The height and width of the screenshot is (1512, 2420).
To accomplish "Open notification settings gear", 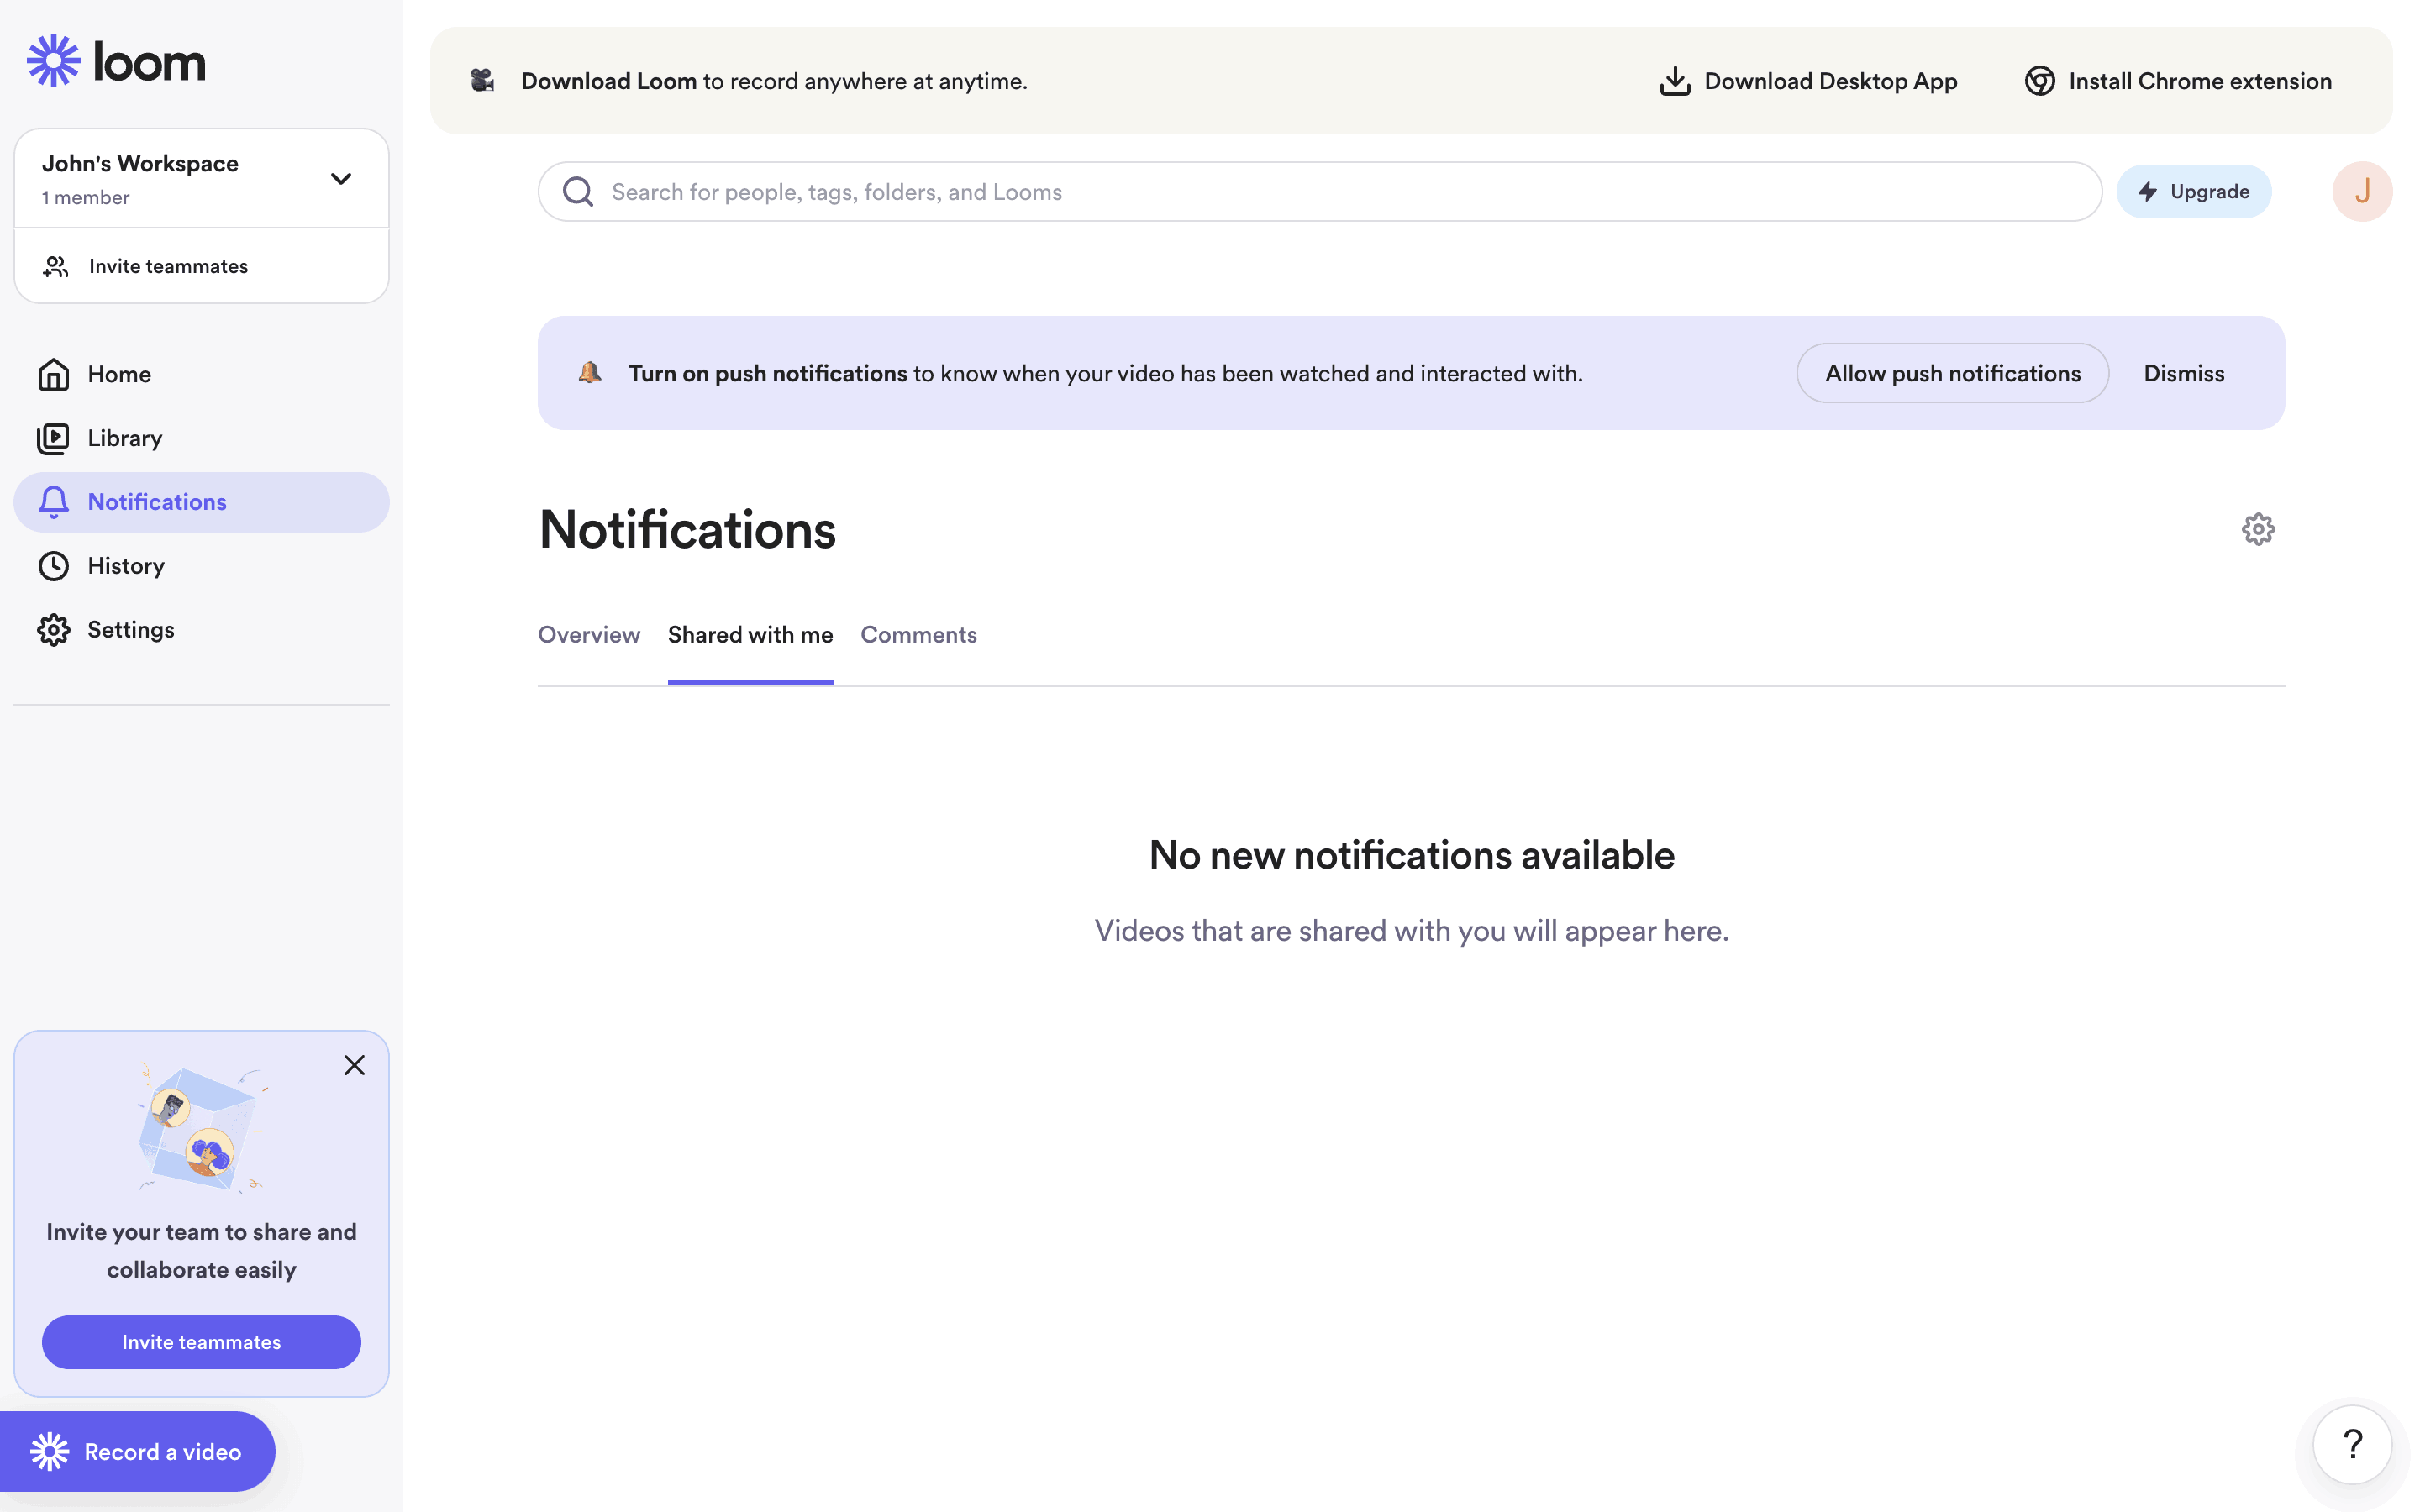I will pos(2258,528).
